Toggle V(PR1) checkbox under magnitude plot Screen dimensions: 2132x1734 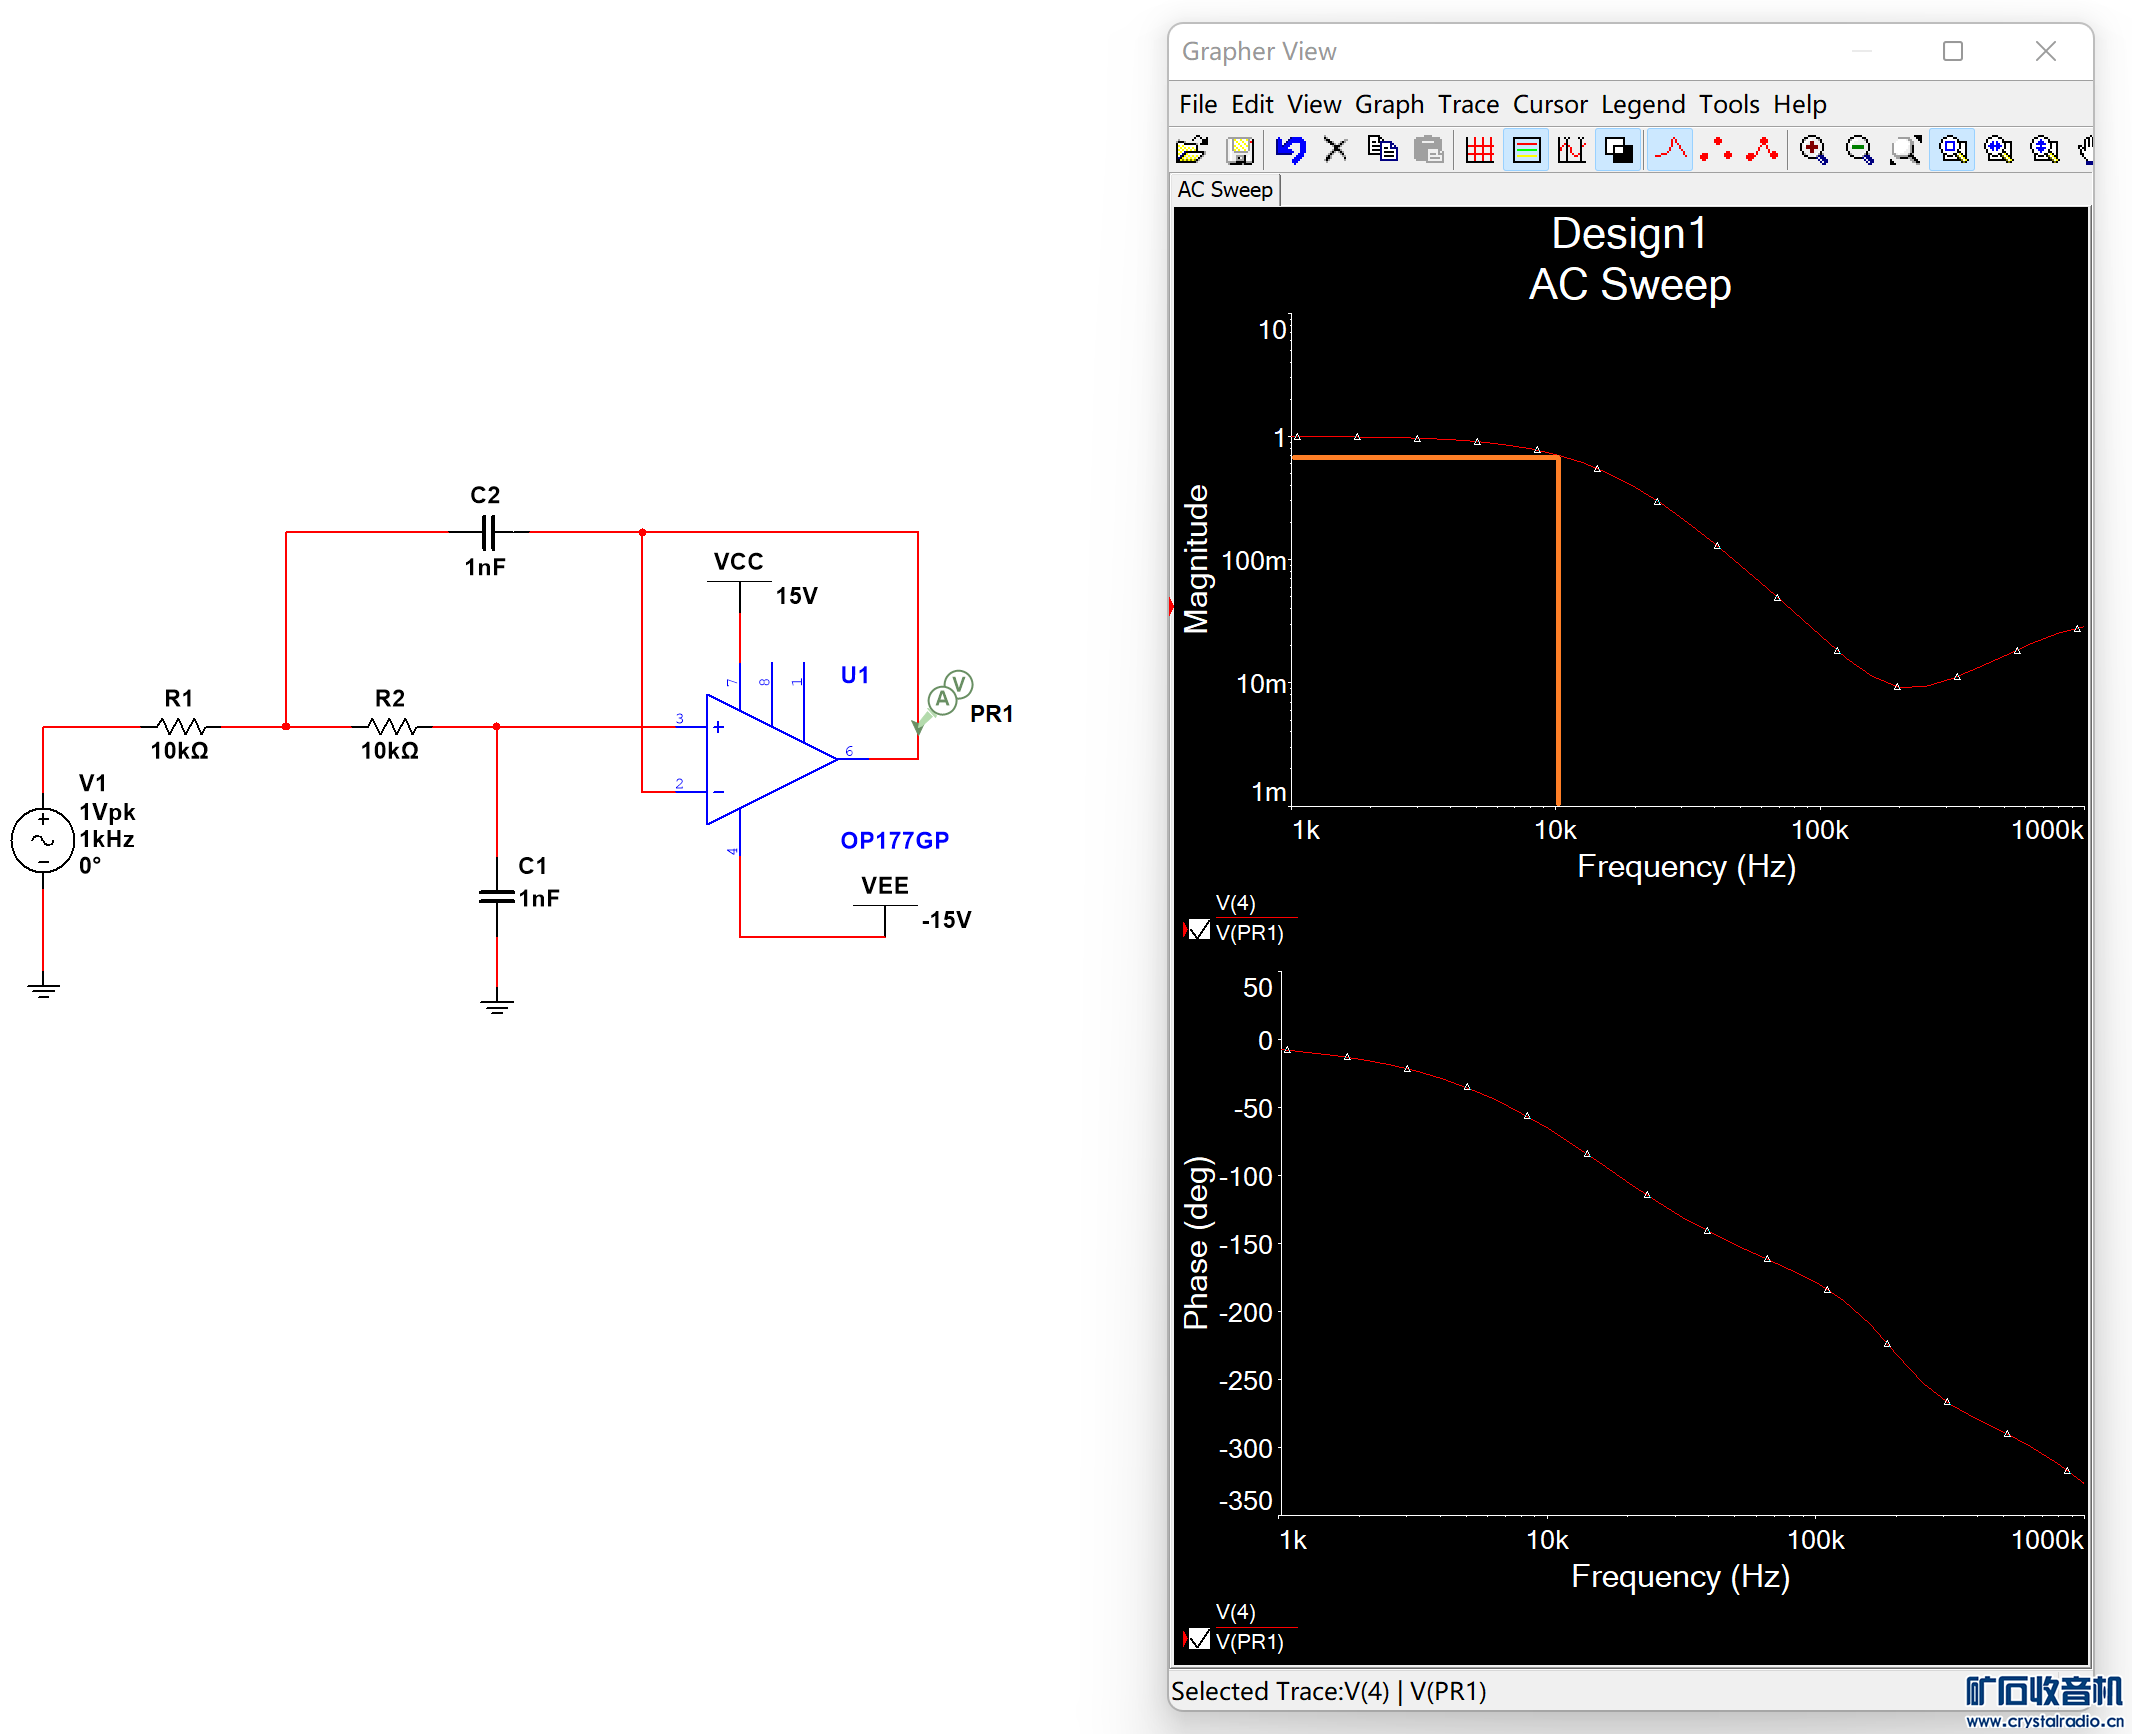[x=1199, y=931]
